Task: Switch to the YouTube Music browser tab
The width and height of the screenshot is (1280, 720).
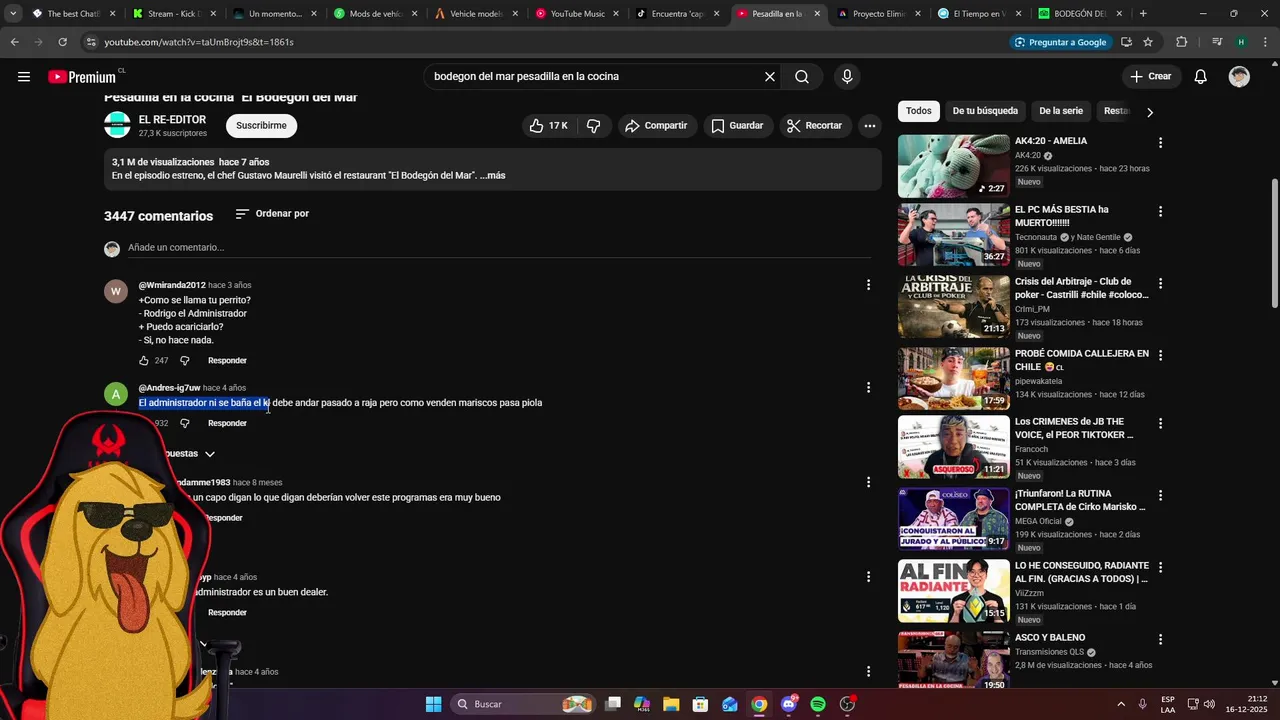Action: click(x=577, y=14)
